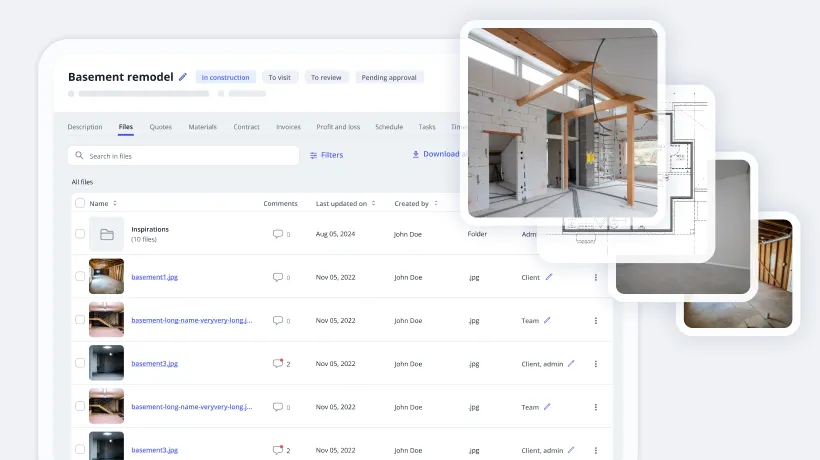820x460 pixels.
Task: Open the Inspirations folder icon
Action: [107, 234]
